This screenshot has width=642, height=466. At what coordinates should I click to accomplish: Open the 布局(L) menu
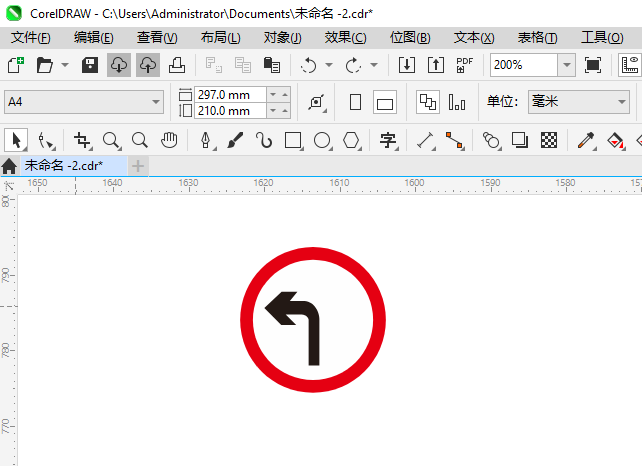pyautogui.click(x=221, y=38)
